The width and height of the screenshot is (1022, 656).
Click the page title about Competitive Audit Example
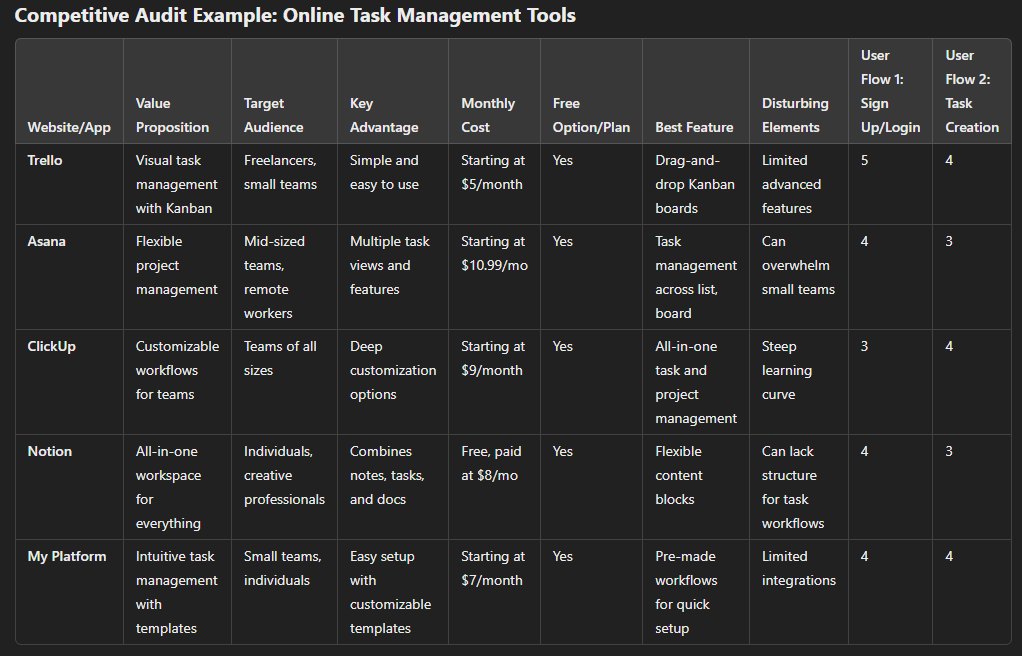(295, 16)
